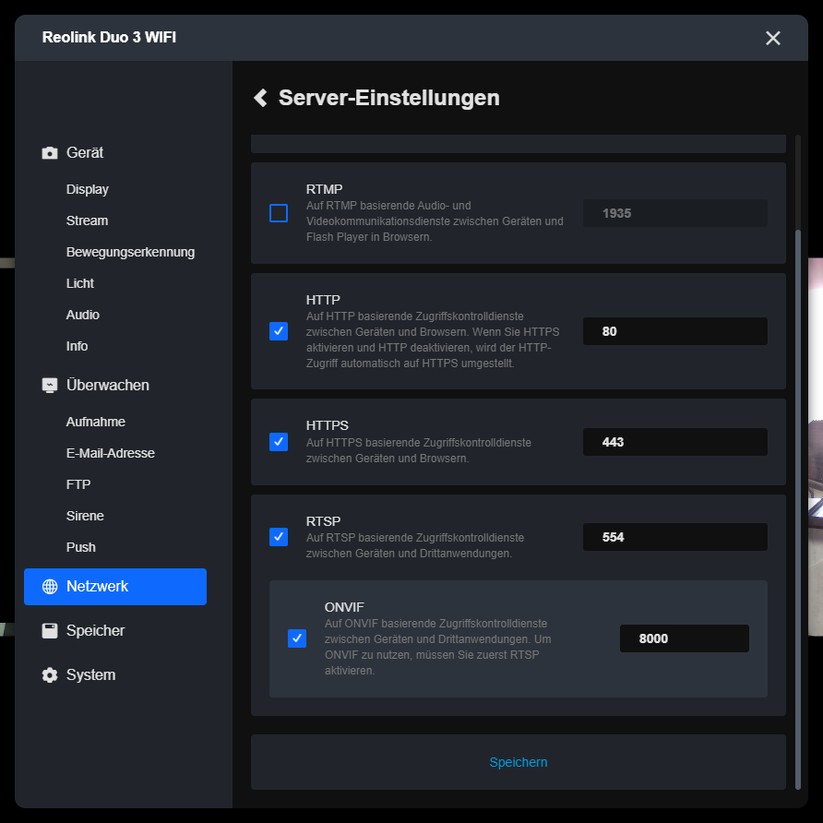The height and width of the screenshot is (823, 823).
Task: Click the System gear icon
Action: 49,675
